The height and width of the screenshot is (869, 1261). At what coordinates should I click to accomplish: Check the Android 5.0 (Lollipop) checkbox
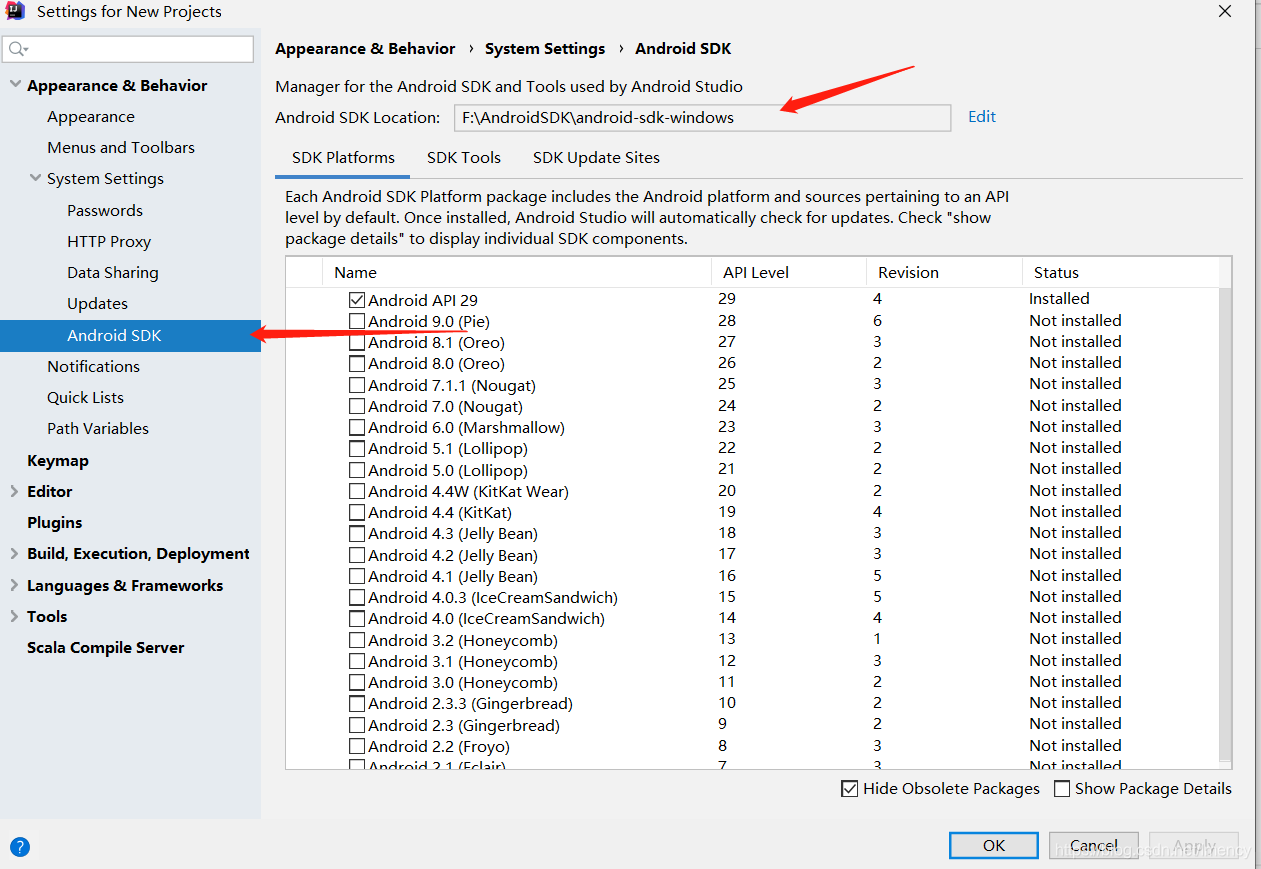click(x=357, y=470)
